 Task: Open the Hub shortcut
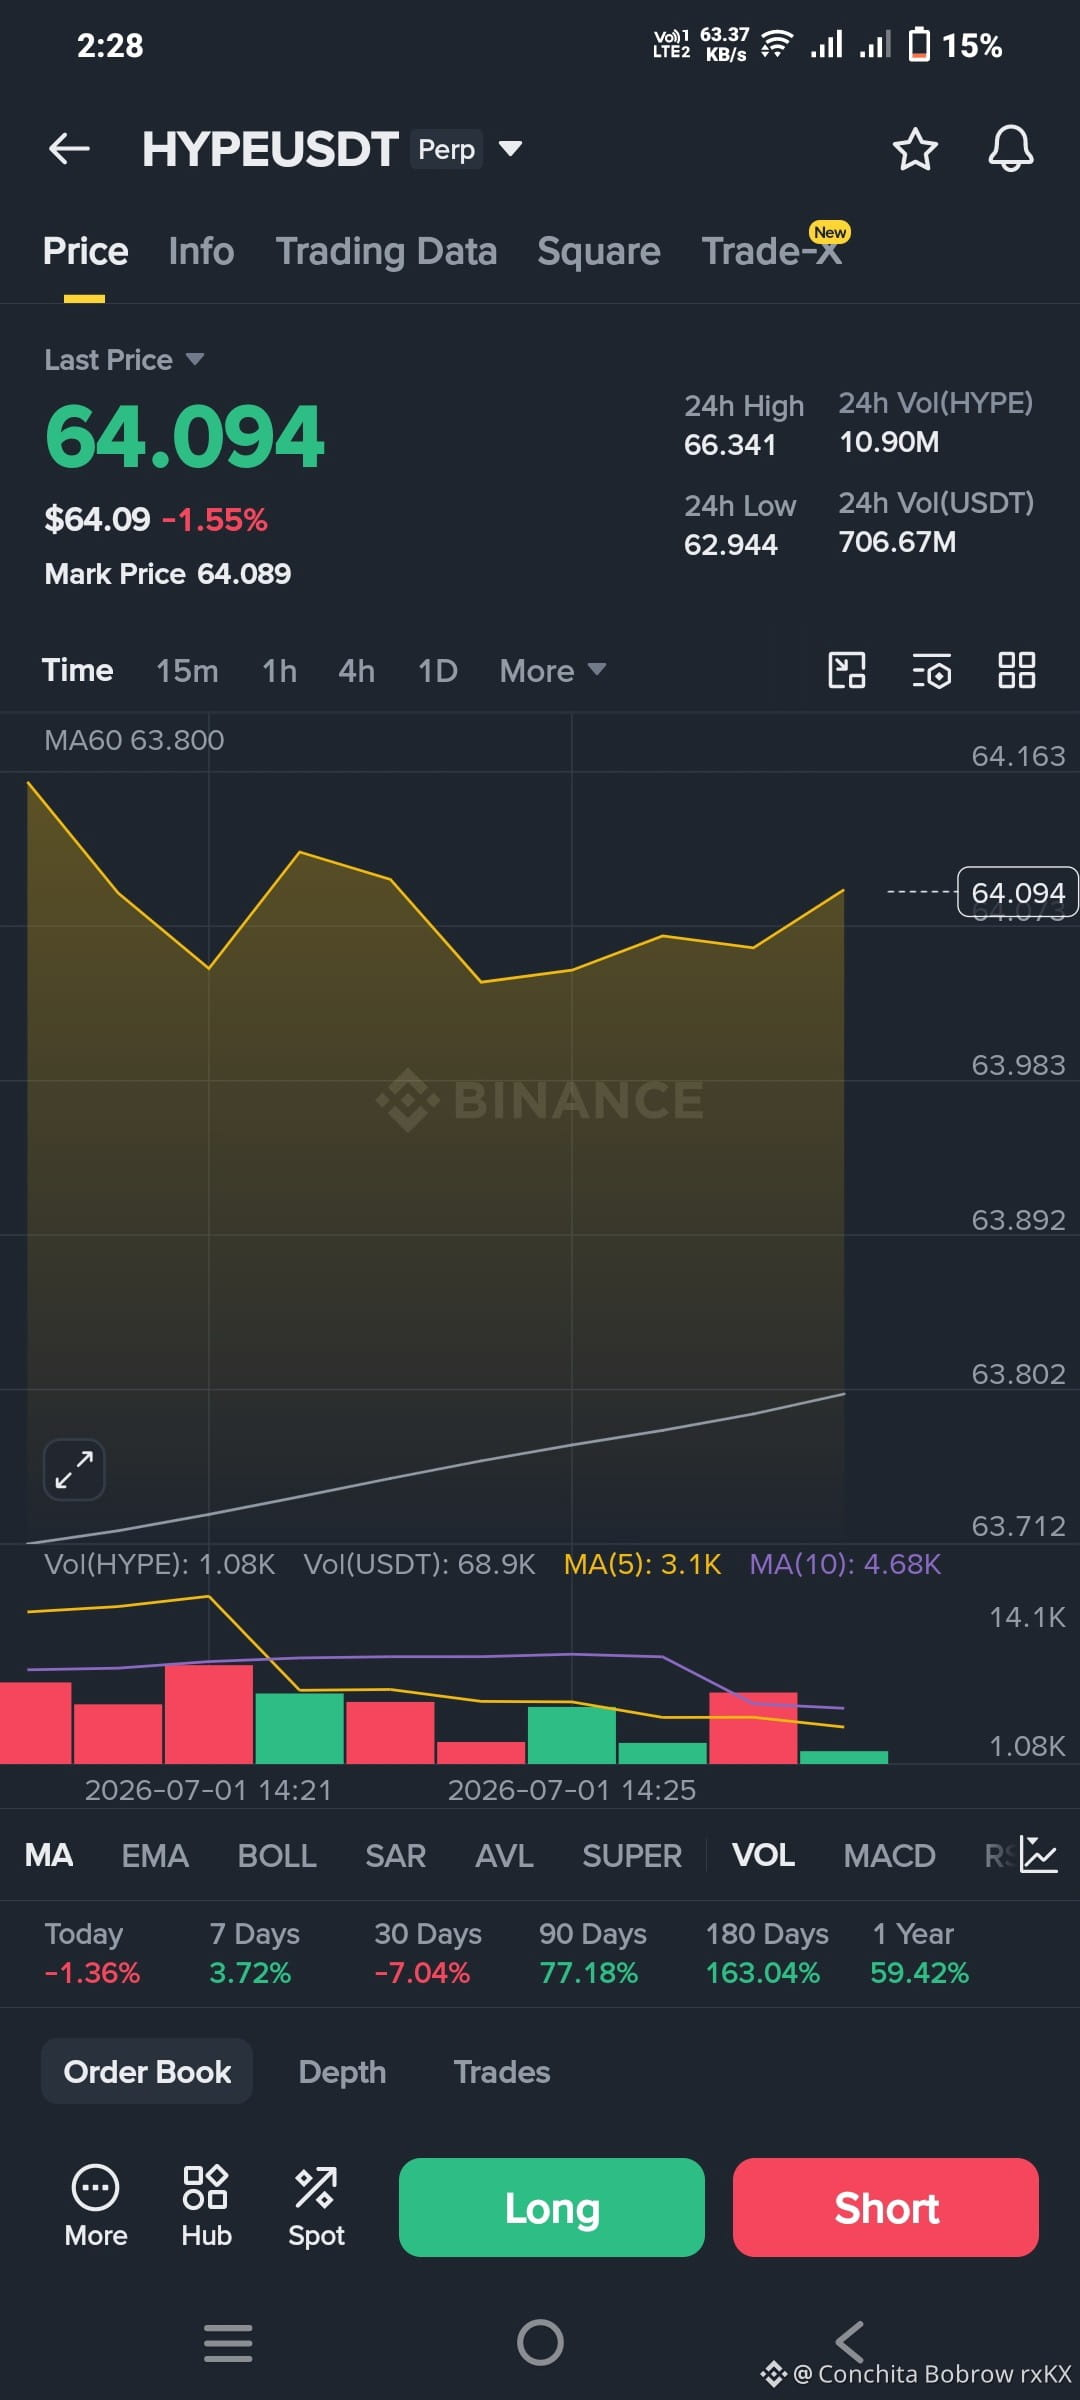(206, 2207)
